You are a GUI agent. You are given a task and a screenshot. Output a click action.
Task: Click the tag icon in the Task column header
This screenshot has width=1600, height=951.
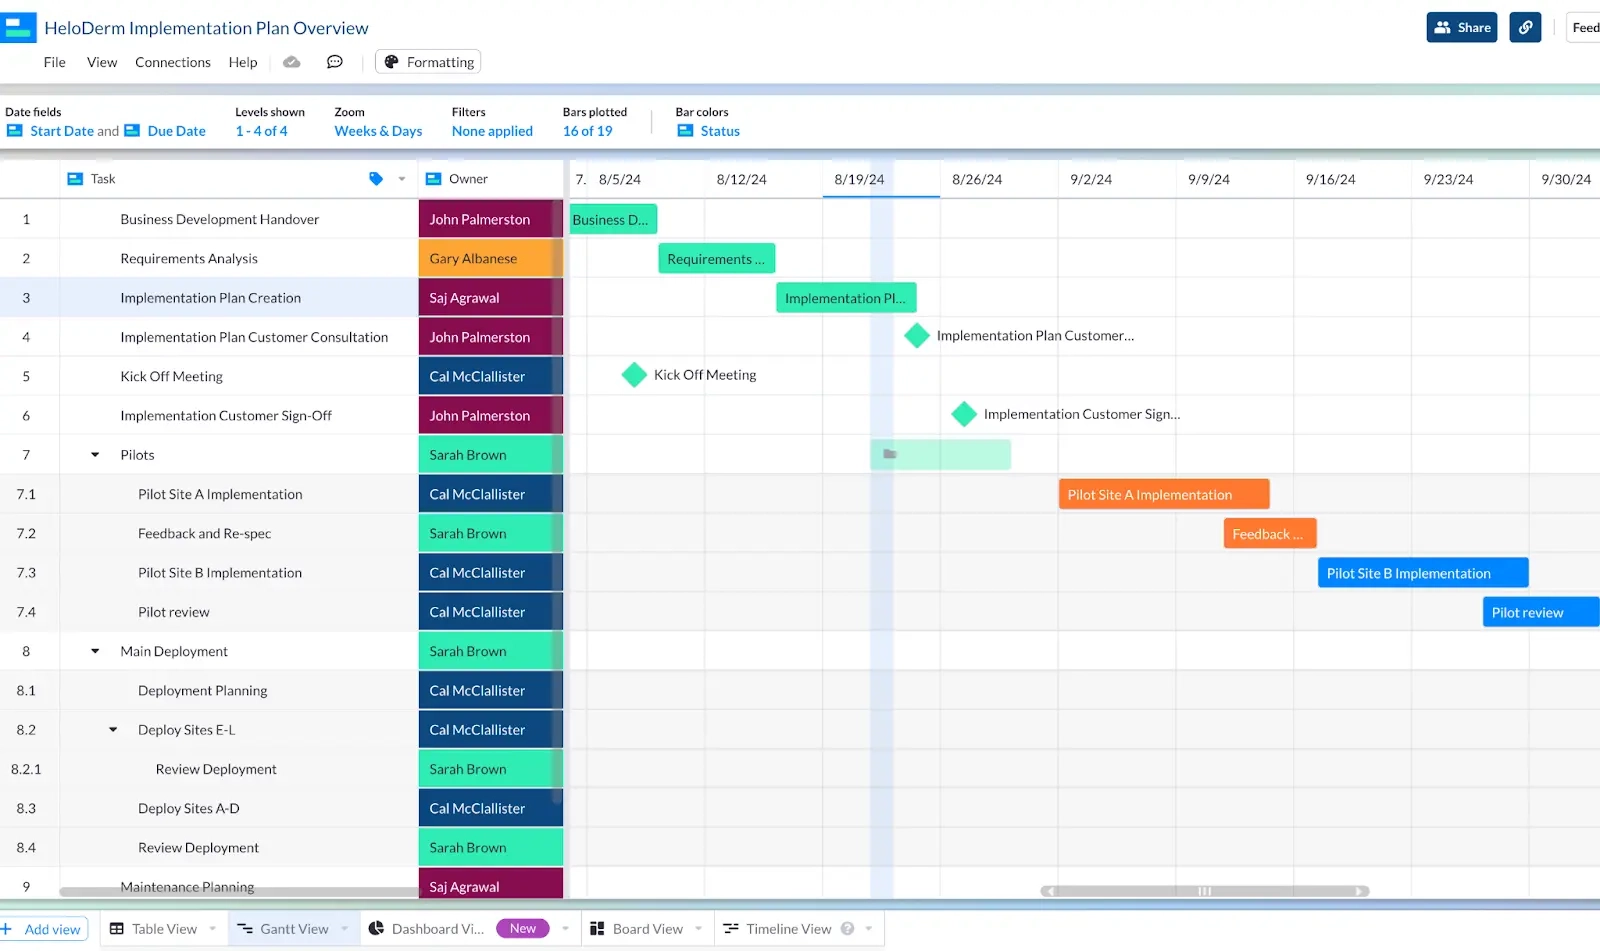[x=376, y=178]
